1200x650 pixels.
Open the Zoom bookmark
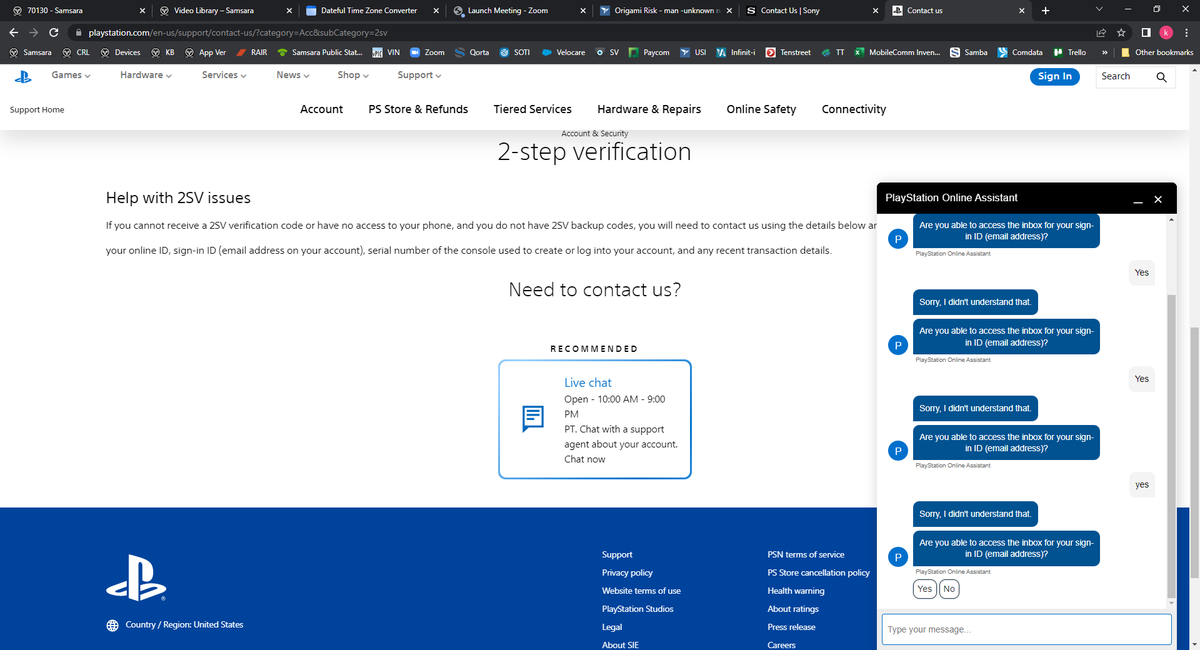tap(427, 52)
